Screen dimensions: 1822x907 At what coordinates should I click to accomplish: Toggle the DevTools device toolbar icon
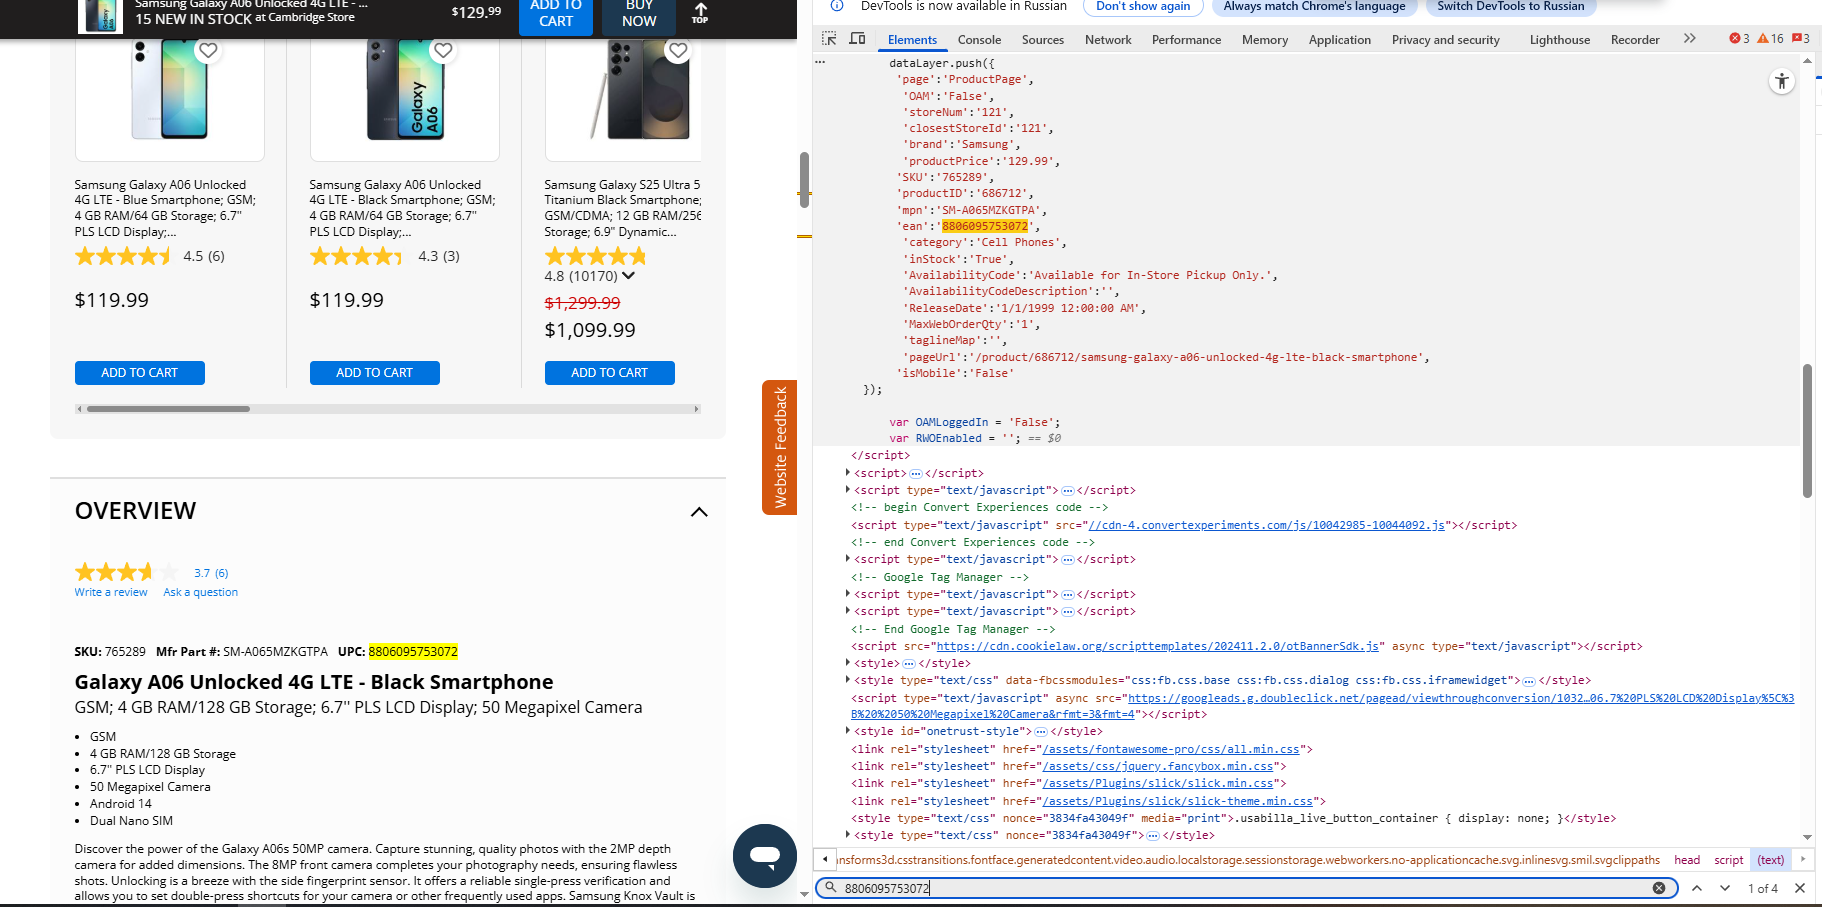tap(857, 38)
